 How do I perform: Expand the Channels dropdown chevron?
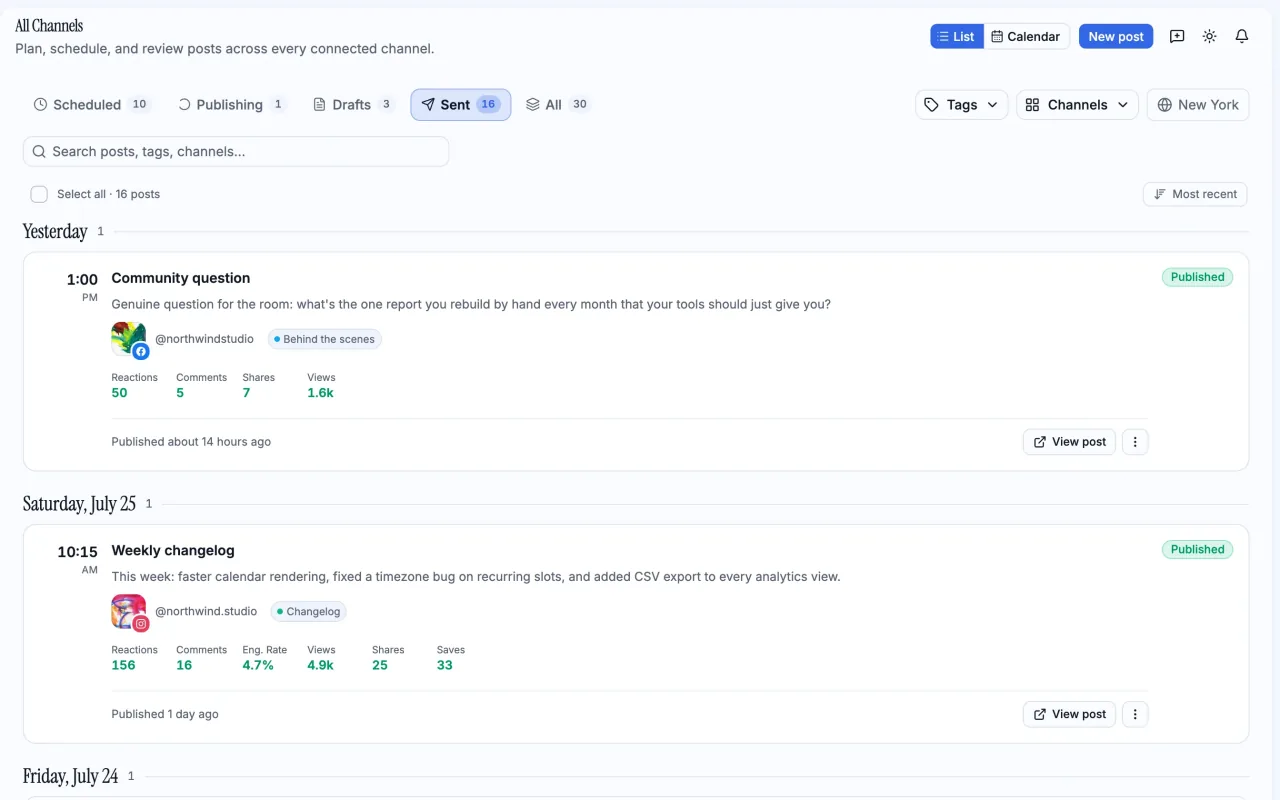1123,105
